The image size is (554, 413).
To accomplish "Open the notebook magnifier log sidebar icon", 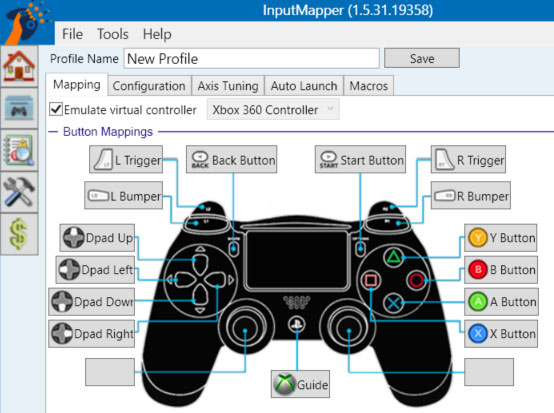I will point(19,150).
